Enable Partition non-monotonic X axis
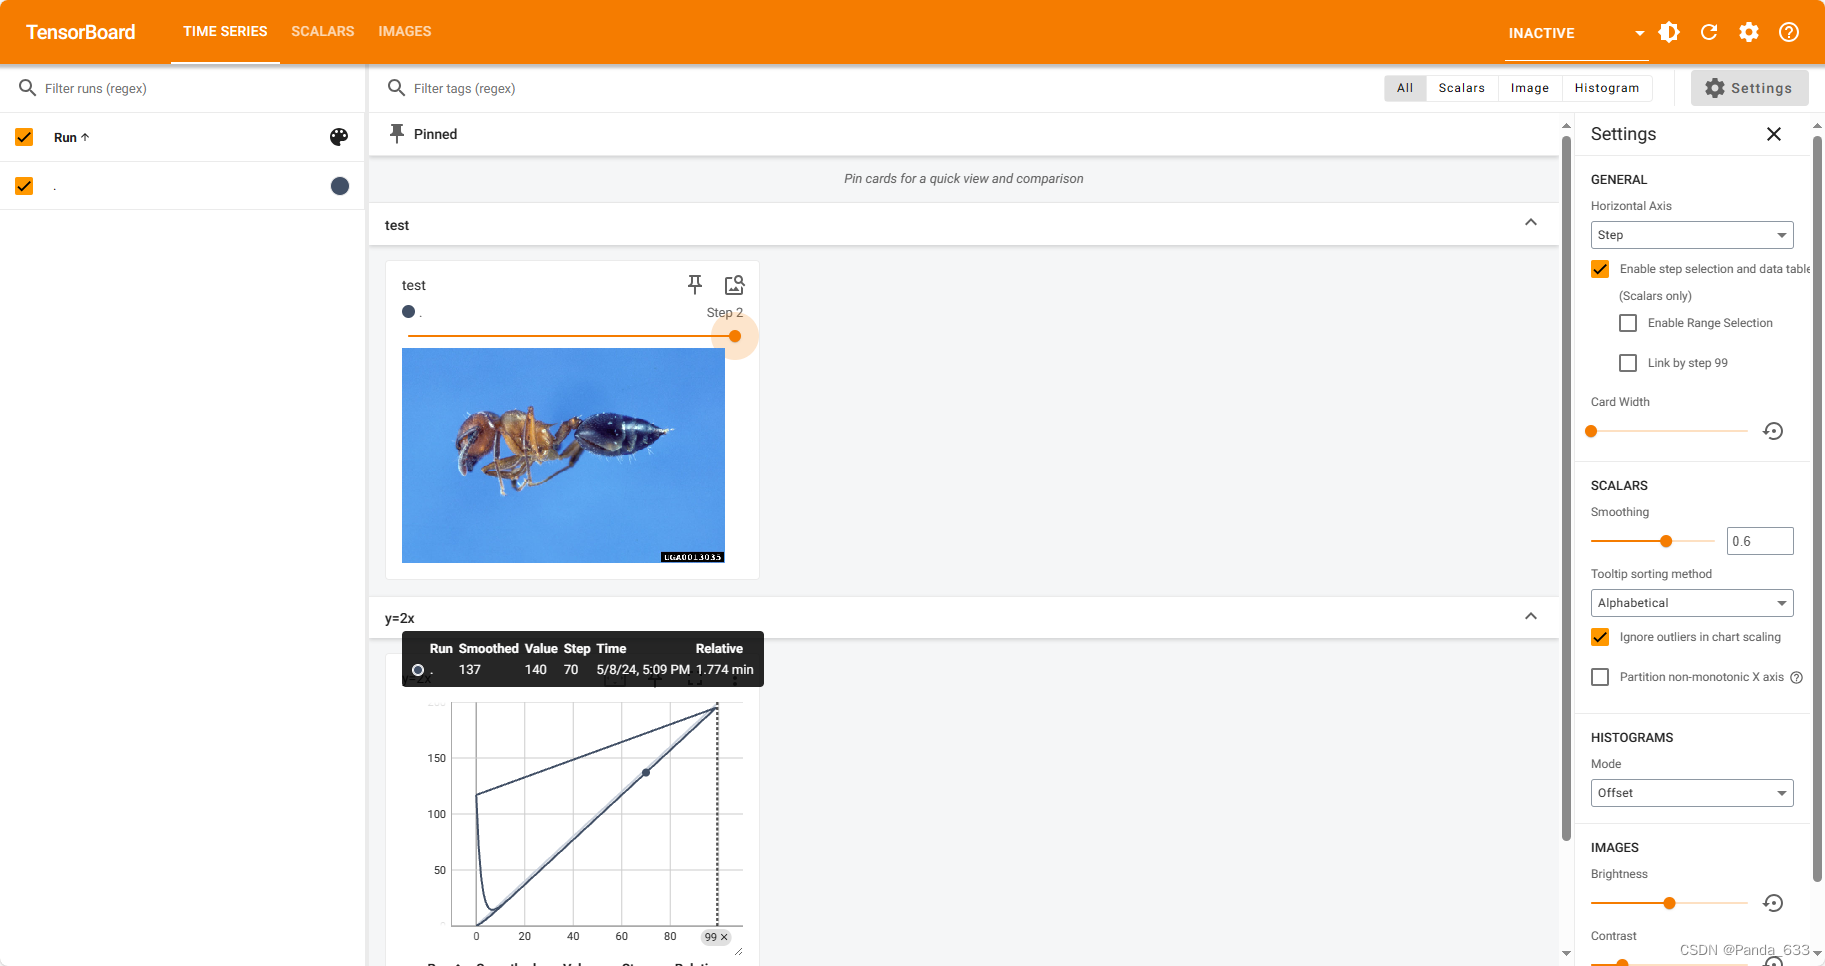1825x966 pixels. 1600,677
